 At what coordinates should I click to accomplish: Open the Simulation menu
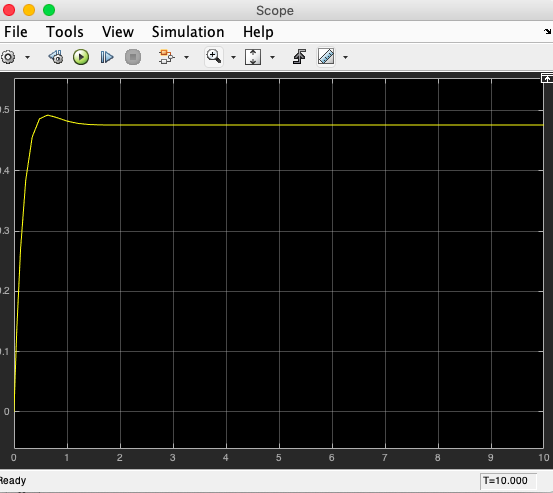point(188,32)
